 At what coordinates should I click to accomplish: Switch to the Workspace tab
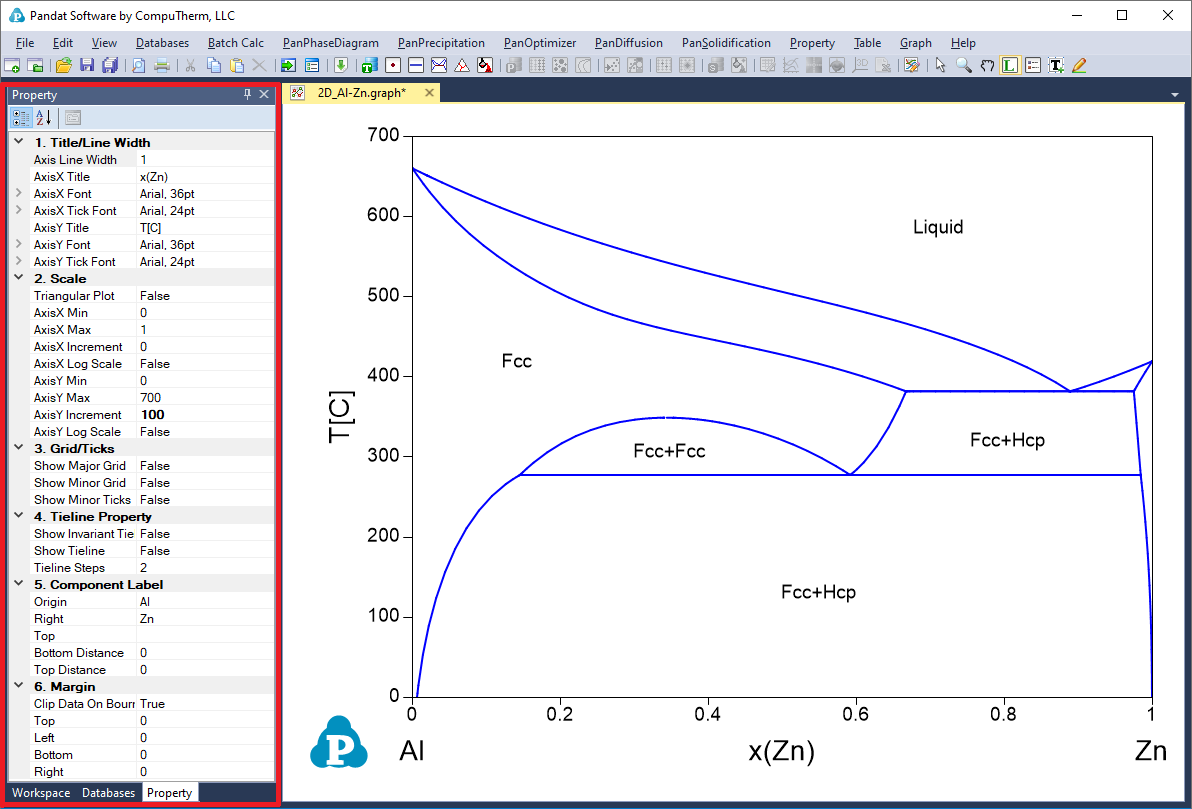click(x=41, y=793)
